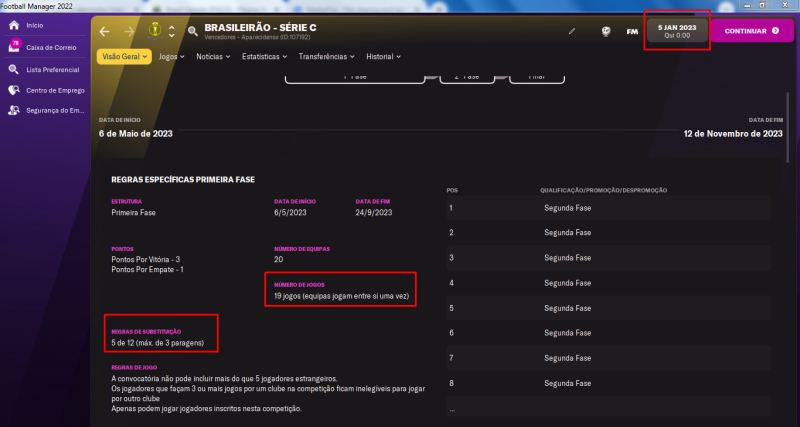Image resolution: width=800 pixels, height=427 pixels.
Task: Click the 6/5/2023 start date value
Action: 290,213
